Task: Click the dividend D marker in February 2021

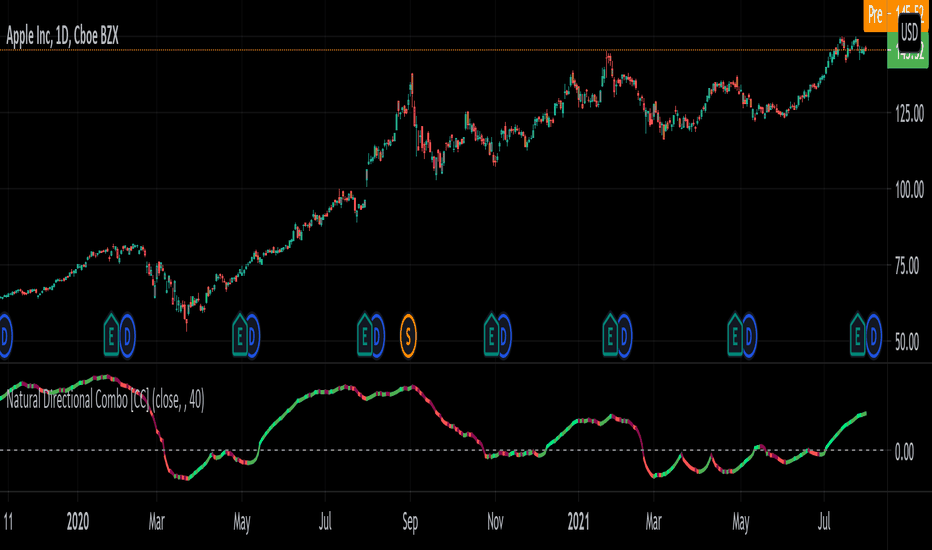Action: coord(624,336)
